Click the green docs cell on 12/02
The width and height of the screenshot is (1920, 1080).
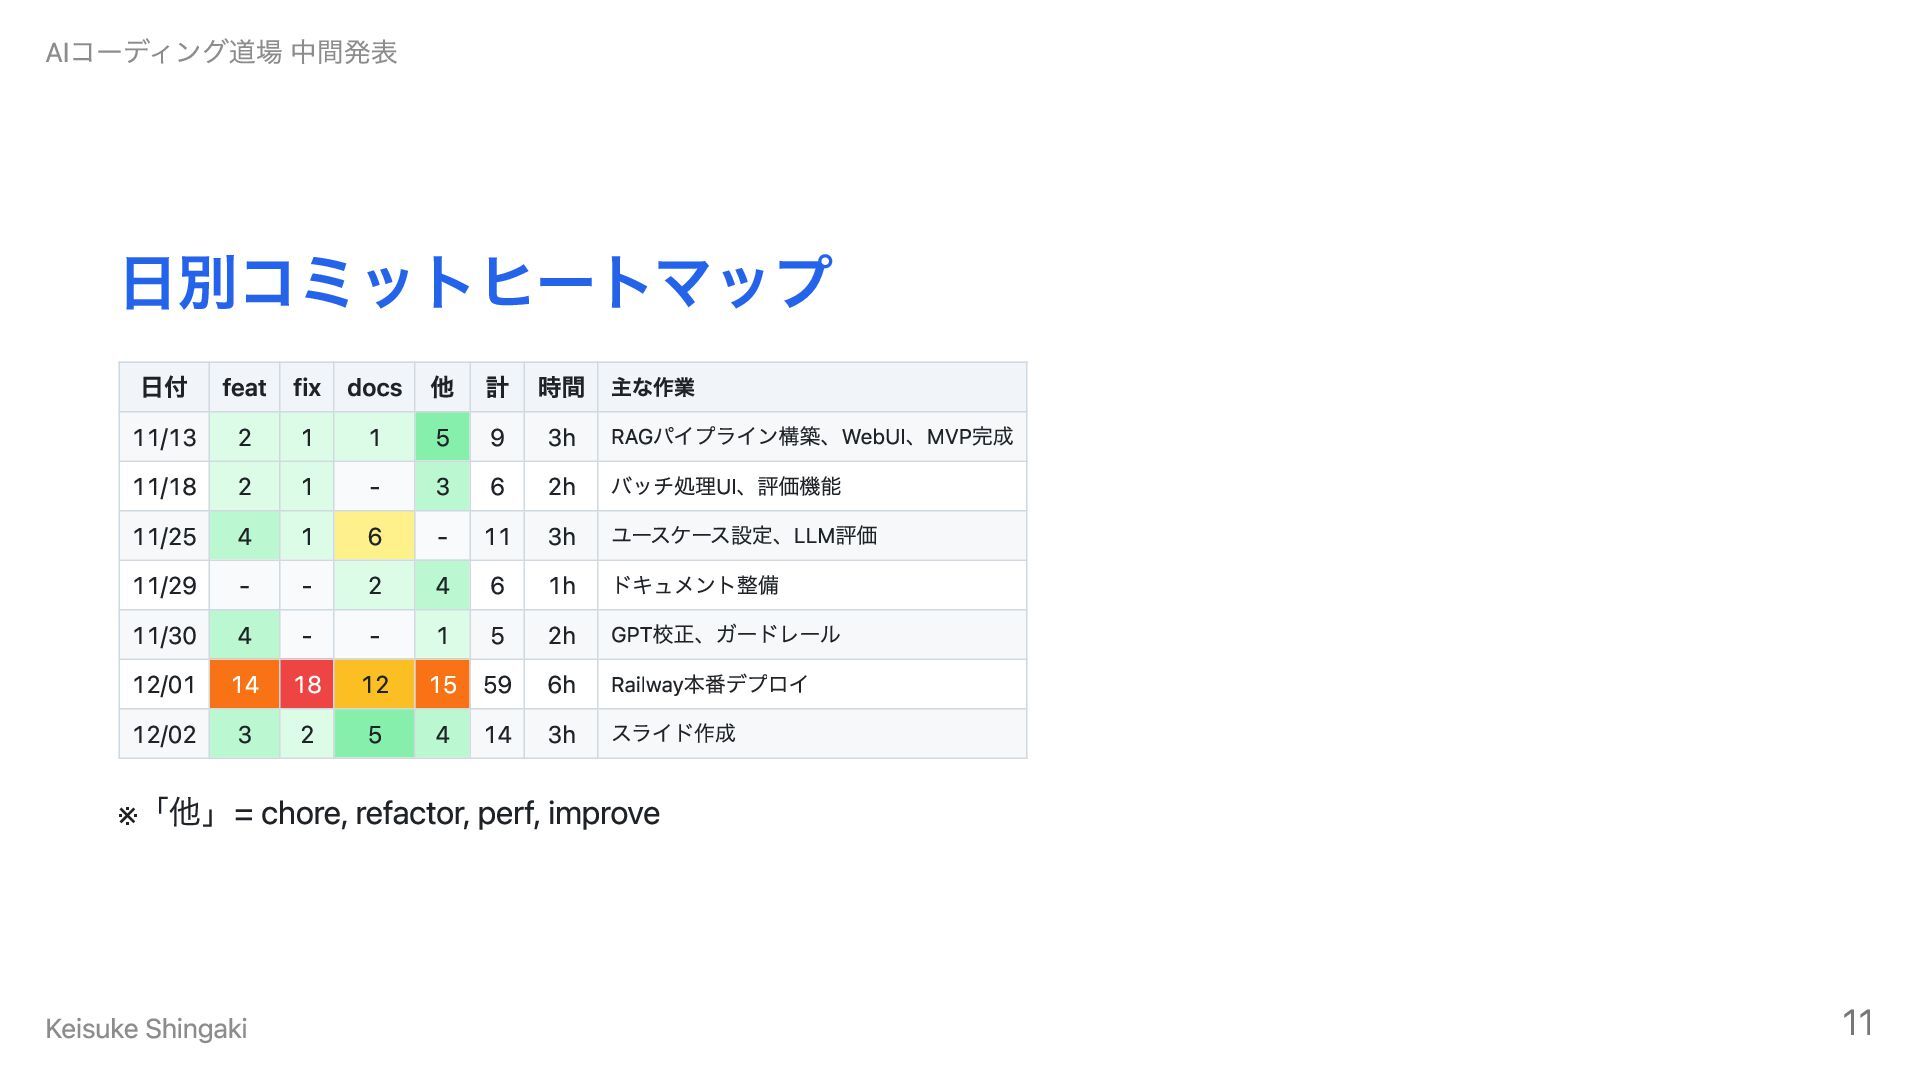coord(374,734)
